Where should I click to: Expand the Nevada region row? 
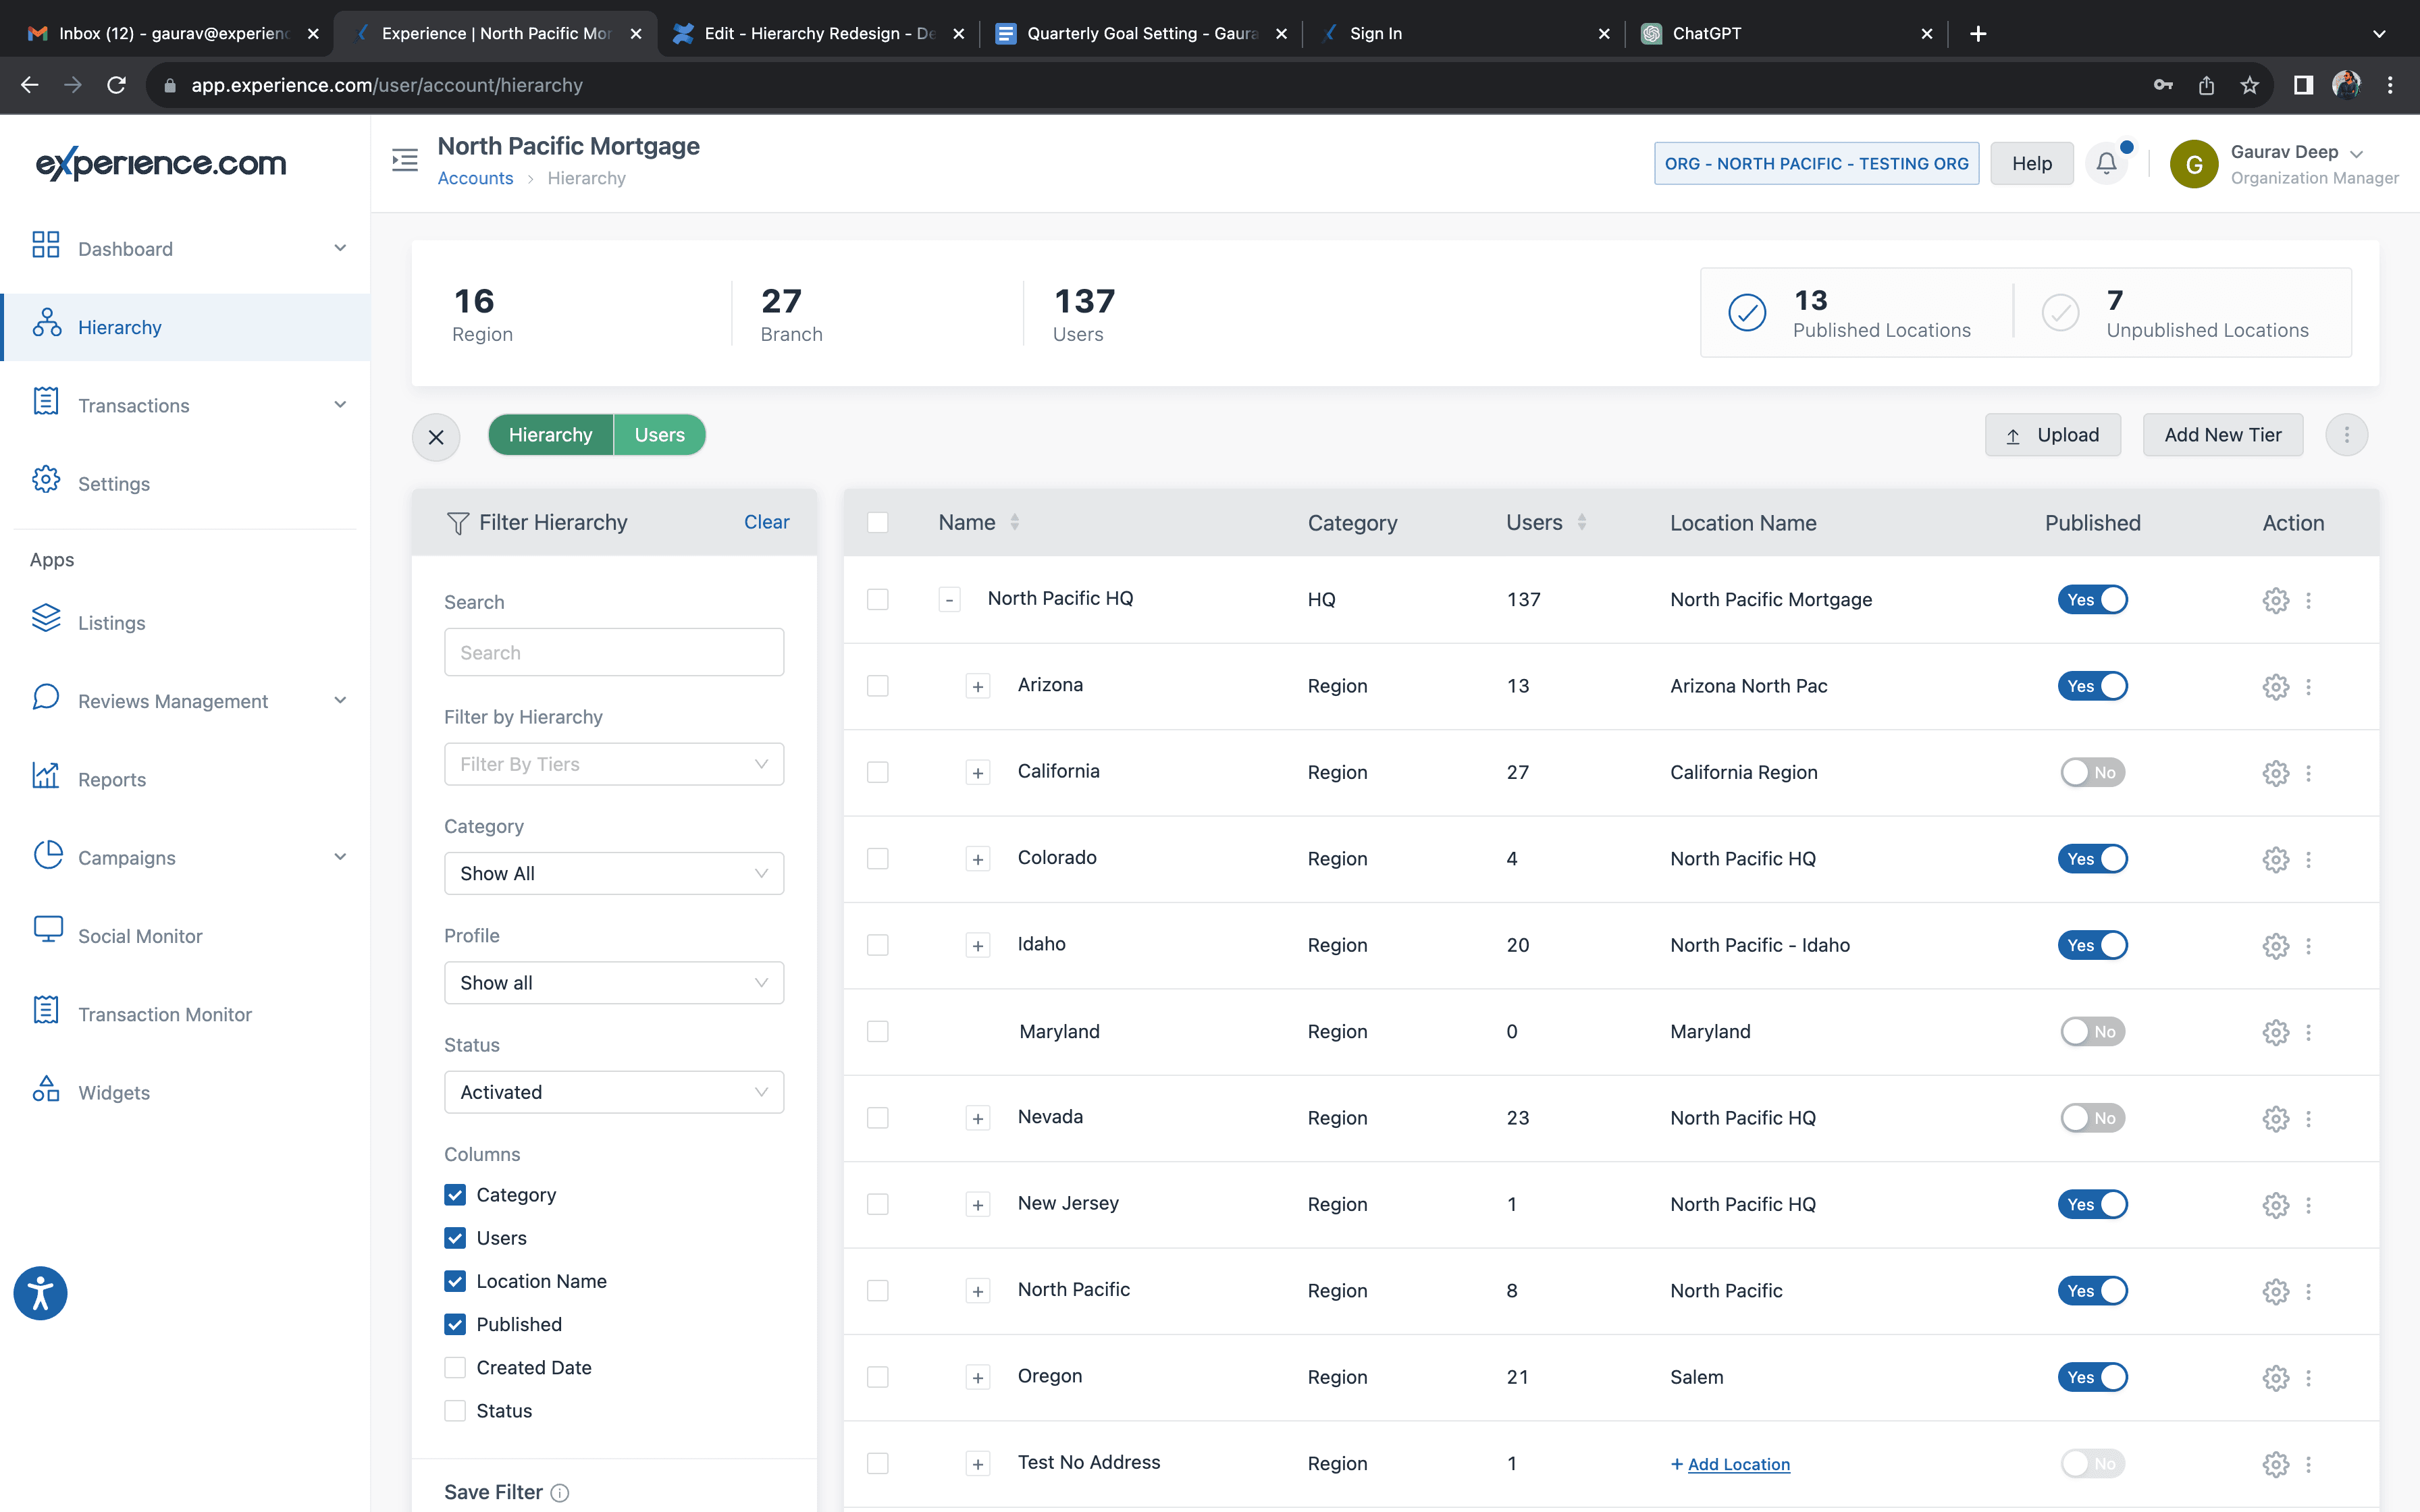click(x=978, y=1119)
